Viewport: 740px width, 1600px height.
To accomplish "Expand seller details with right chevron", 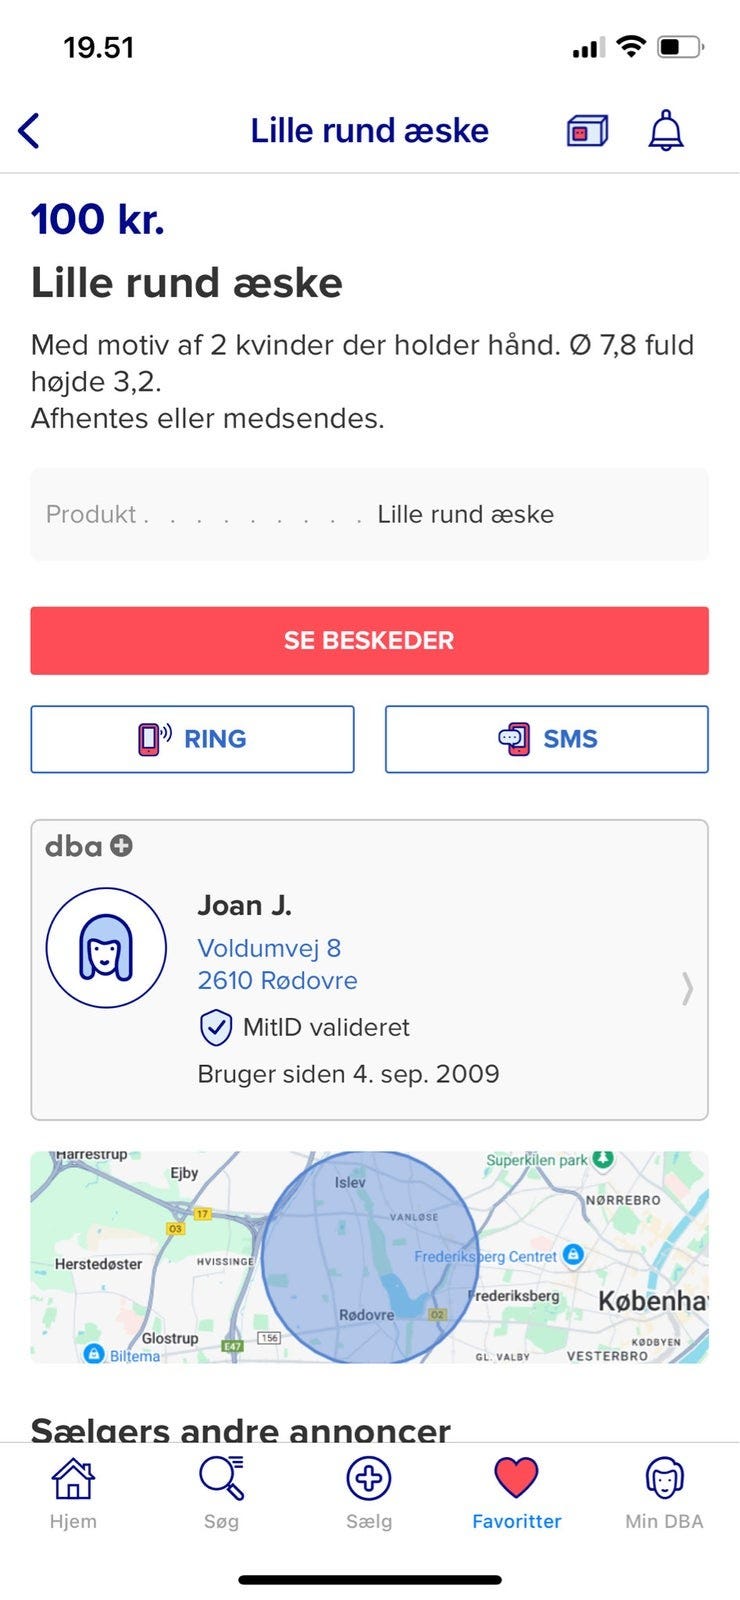I will click(x=687, y=988).
